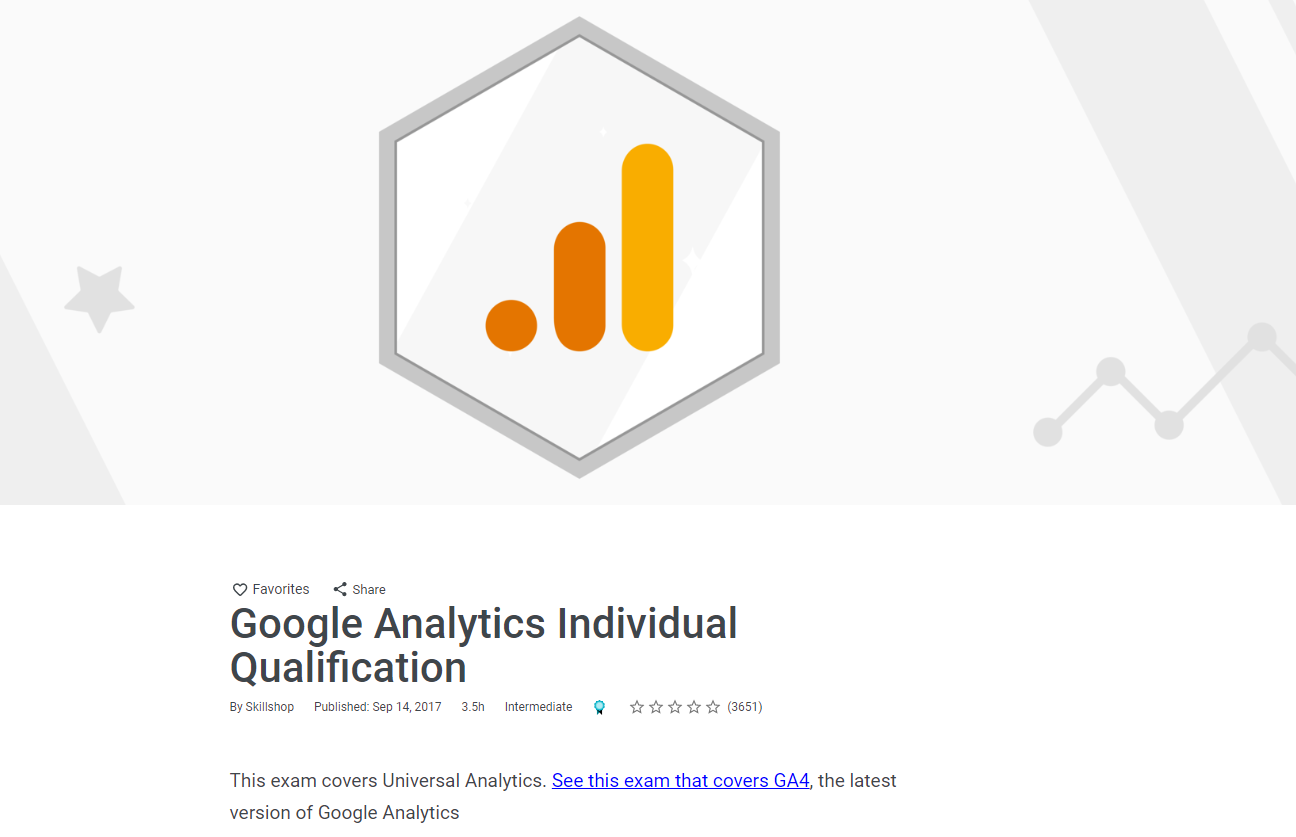Click the Share icon
Screen dimensions: 1296x837
(x=340, y=589)
